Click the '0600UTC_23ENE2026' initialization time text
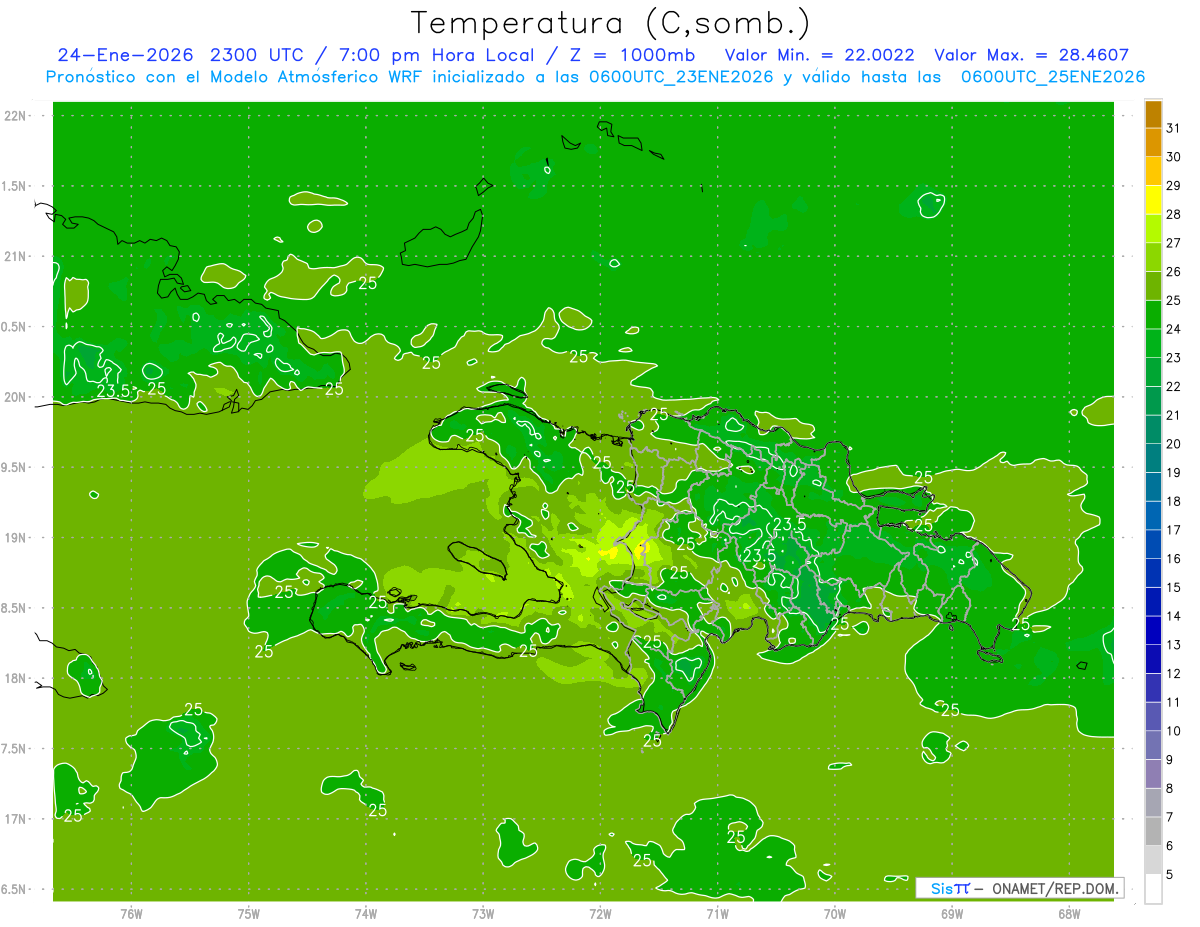1200x927 pixels. tap(675, 77)
